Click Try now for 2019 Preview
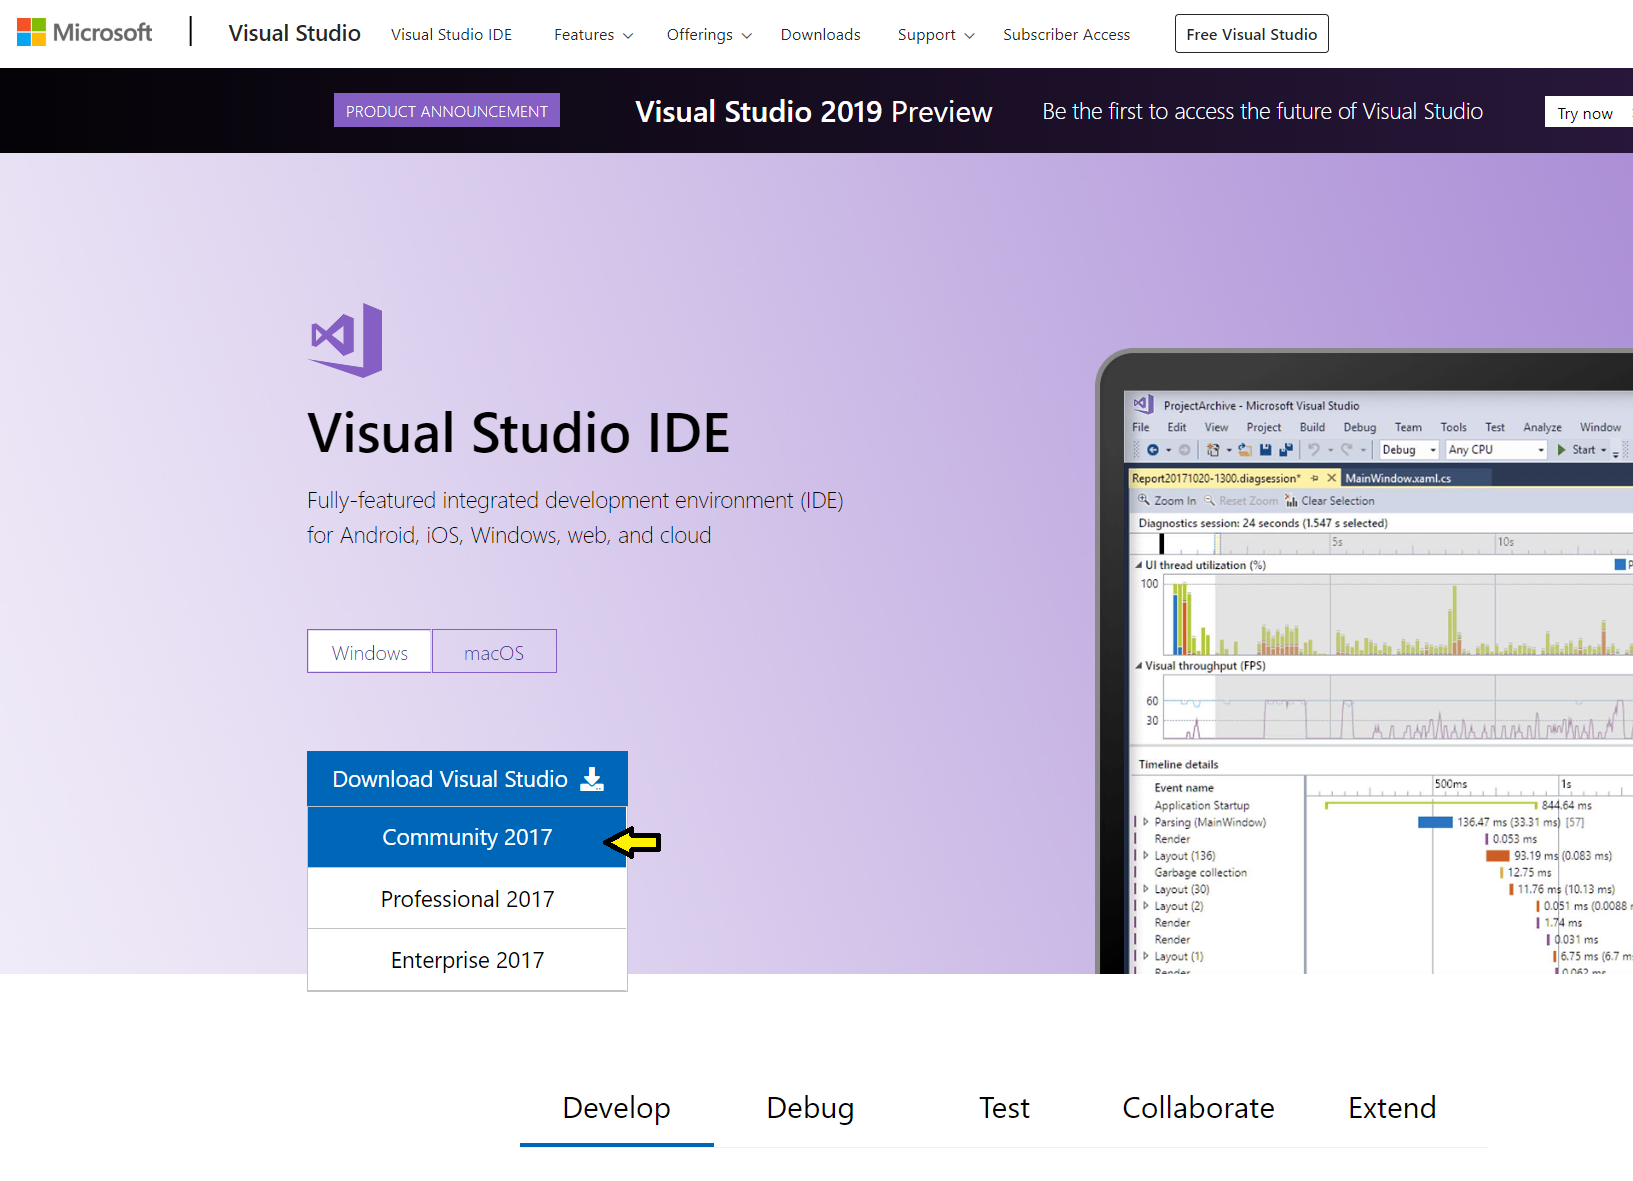 (1588, 113)
